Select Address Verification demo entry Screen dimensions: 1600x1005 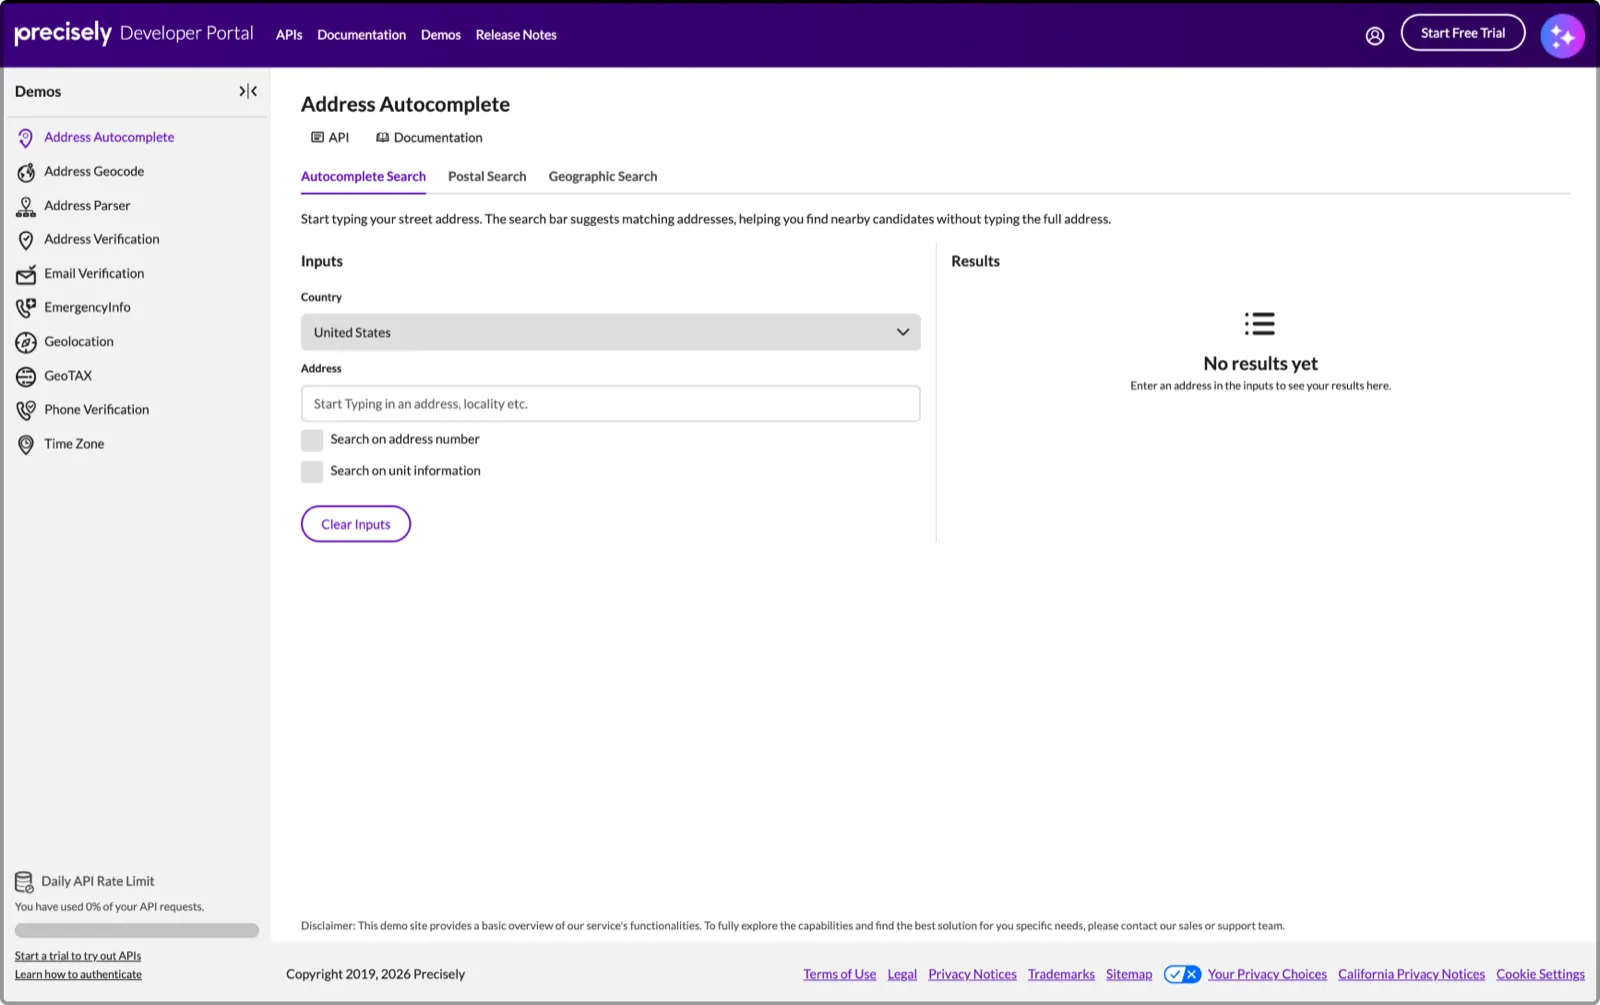click(x=102, y=240)
